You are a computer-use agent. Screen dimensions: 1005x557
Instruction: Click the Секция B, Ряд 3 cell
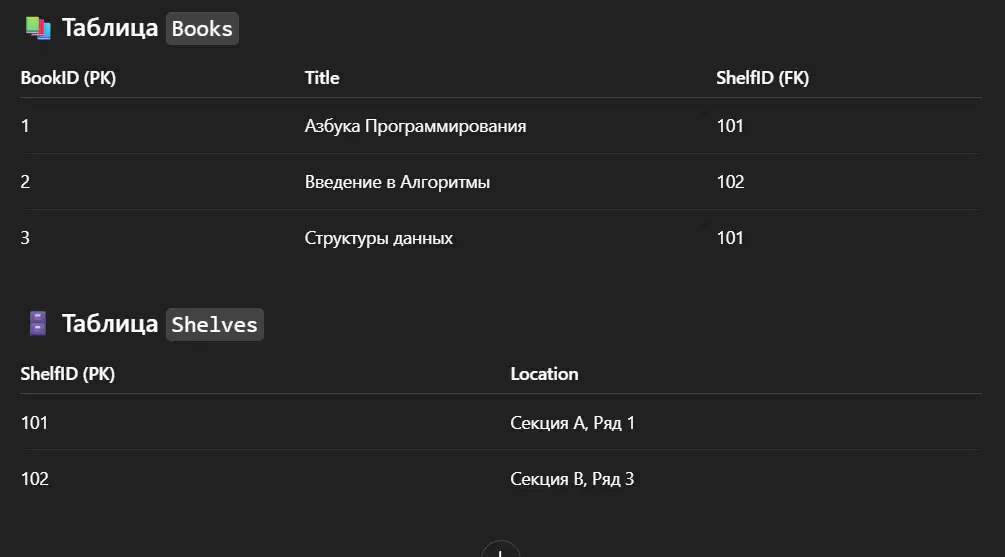coord(572,479)
